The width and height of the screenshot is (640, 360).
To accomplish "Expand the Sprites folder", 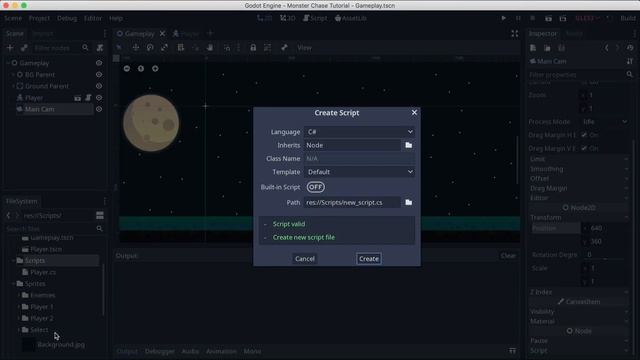I will [x=13, y=284].
